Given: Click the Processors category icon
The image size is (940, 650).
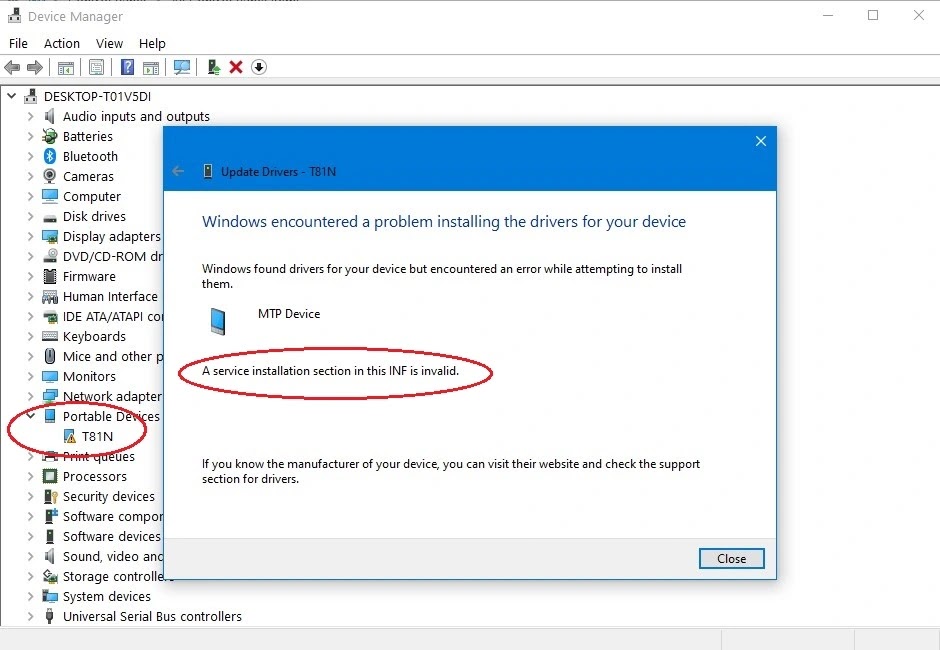Looking at the screenshot, I should point(50,476).
